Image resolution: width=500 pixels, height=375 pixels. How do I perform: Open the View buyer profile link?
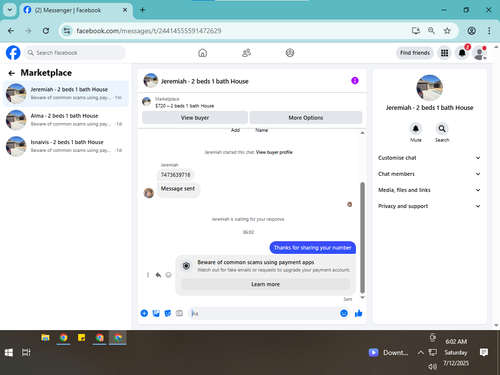click(x=274, y=152)
